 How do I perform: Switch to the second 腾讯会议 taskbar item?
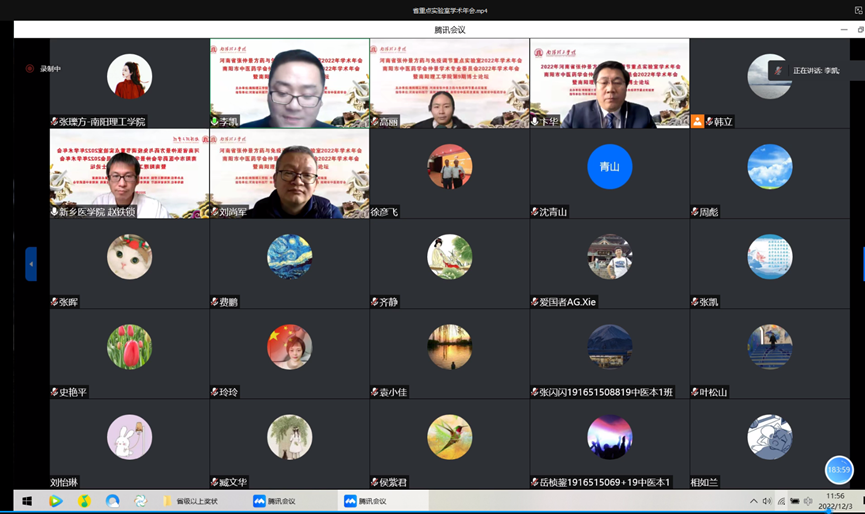tap(366, 501)
